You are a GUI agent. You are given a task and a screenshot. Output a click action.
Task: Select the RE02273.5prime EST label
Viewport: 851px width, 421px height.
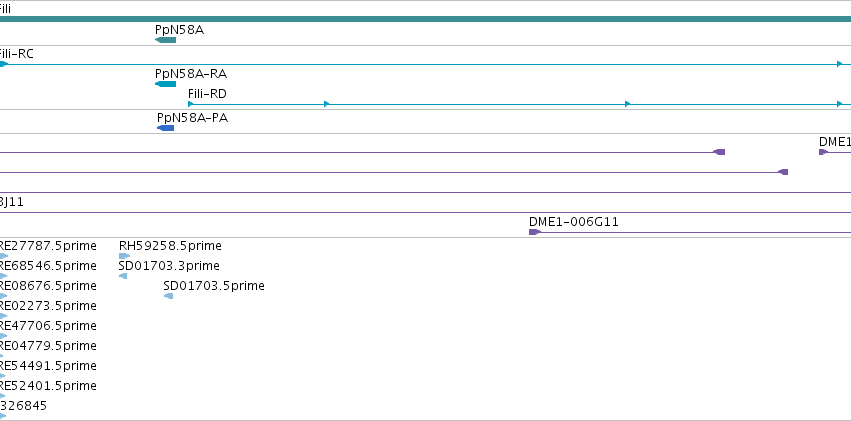[x=48, y=306]
